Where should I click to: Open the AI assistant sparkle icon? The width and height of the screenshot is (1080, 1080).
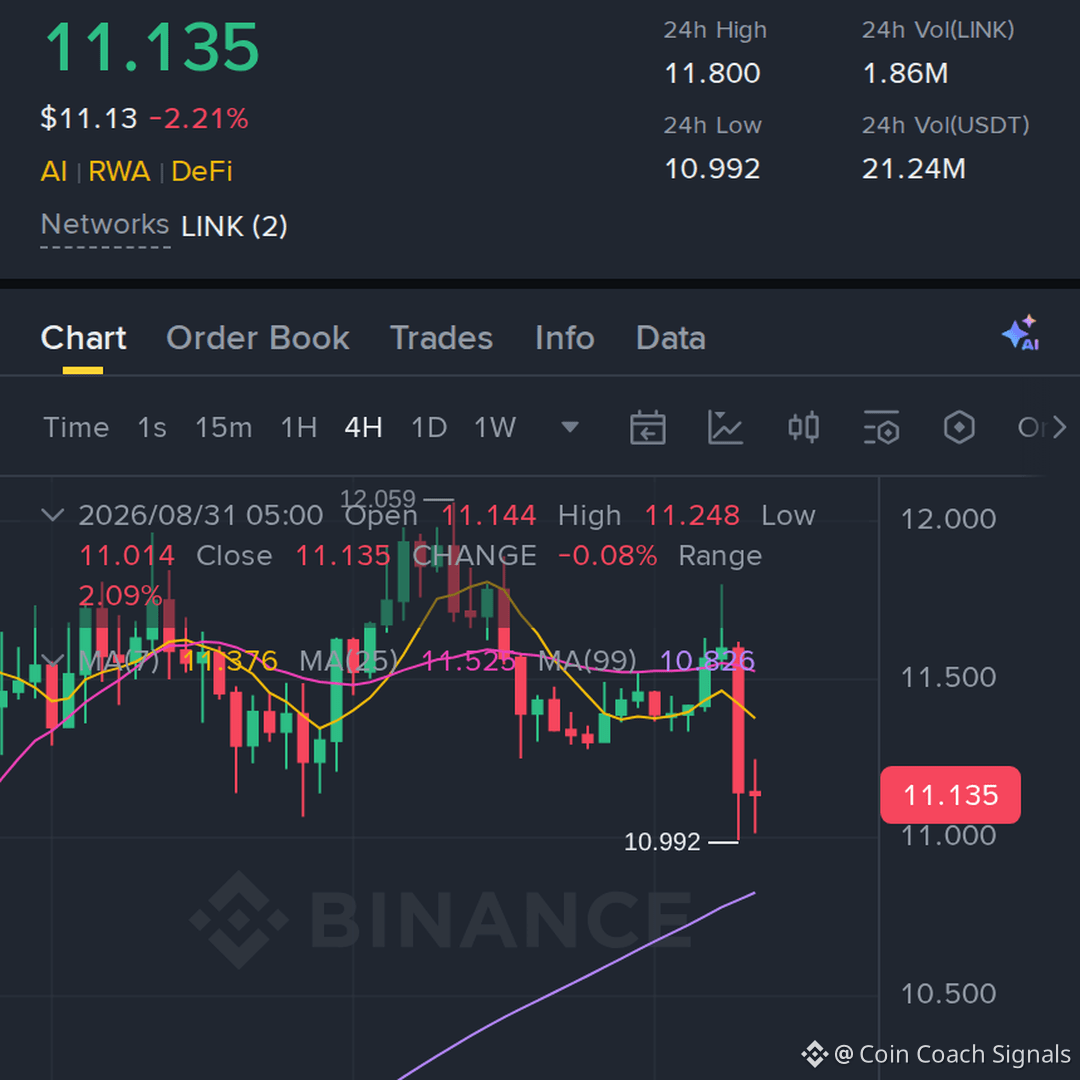[1021, 333]
